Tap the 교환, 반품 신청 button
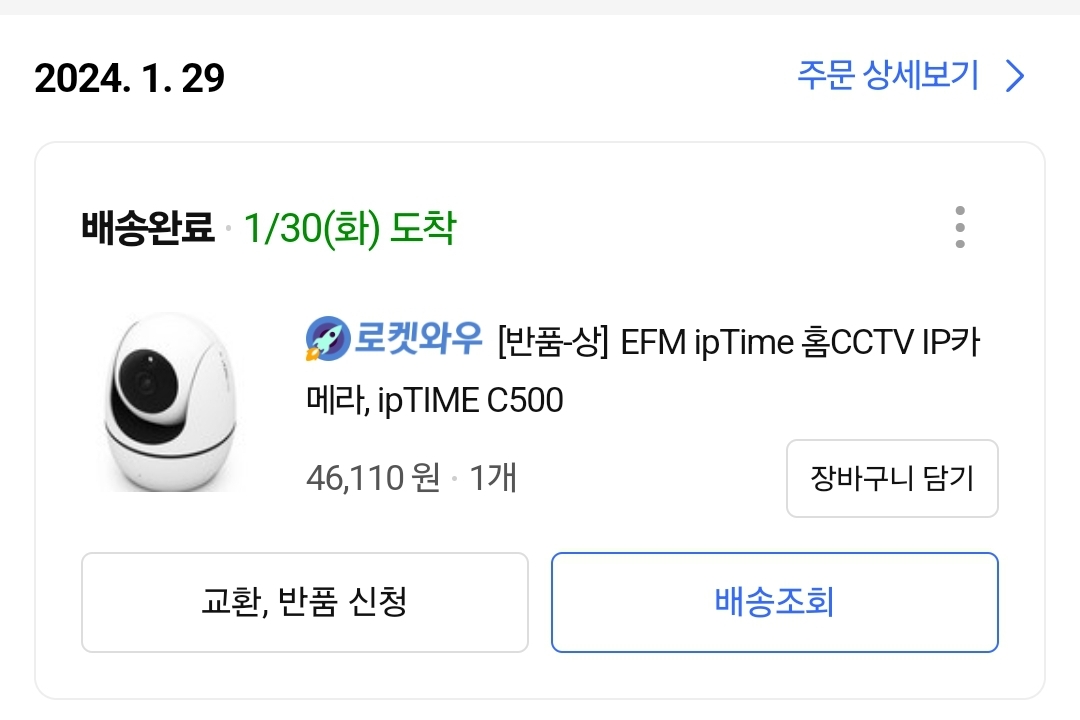 pyautogui.click(x=304, y=602)
